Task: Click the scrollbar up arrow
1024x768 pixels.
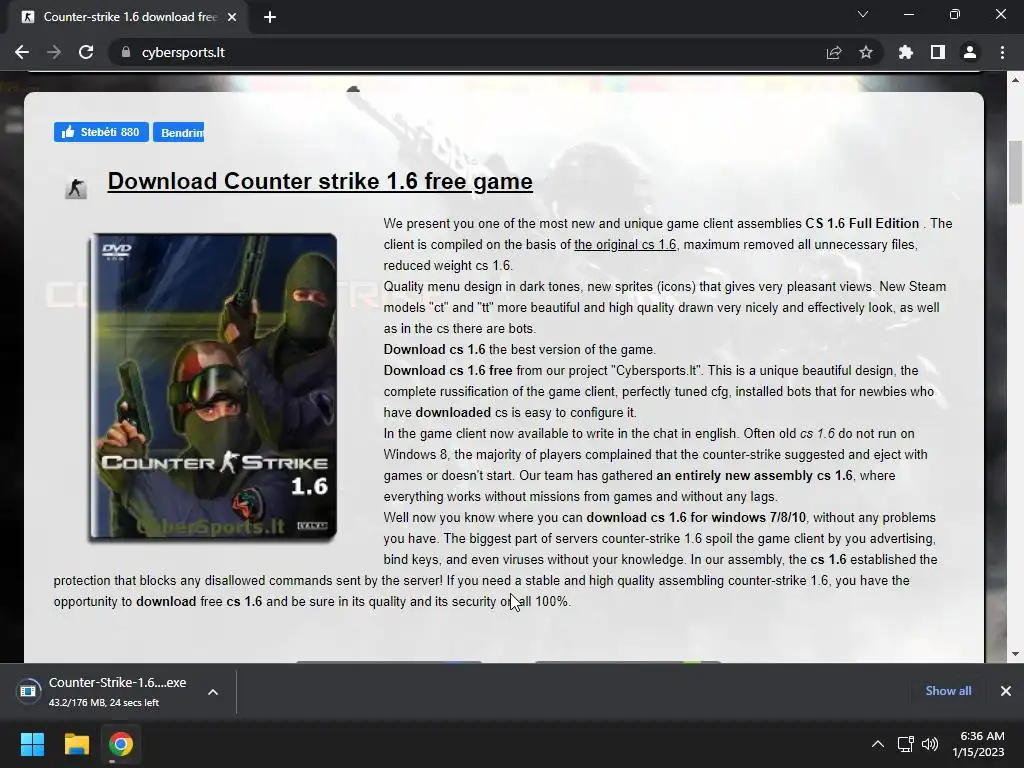Action: [x=1016, y=80]
